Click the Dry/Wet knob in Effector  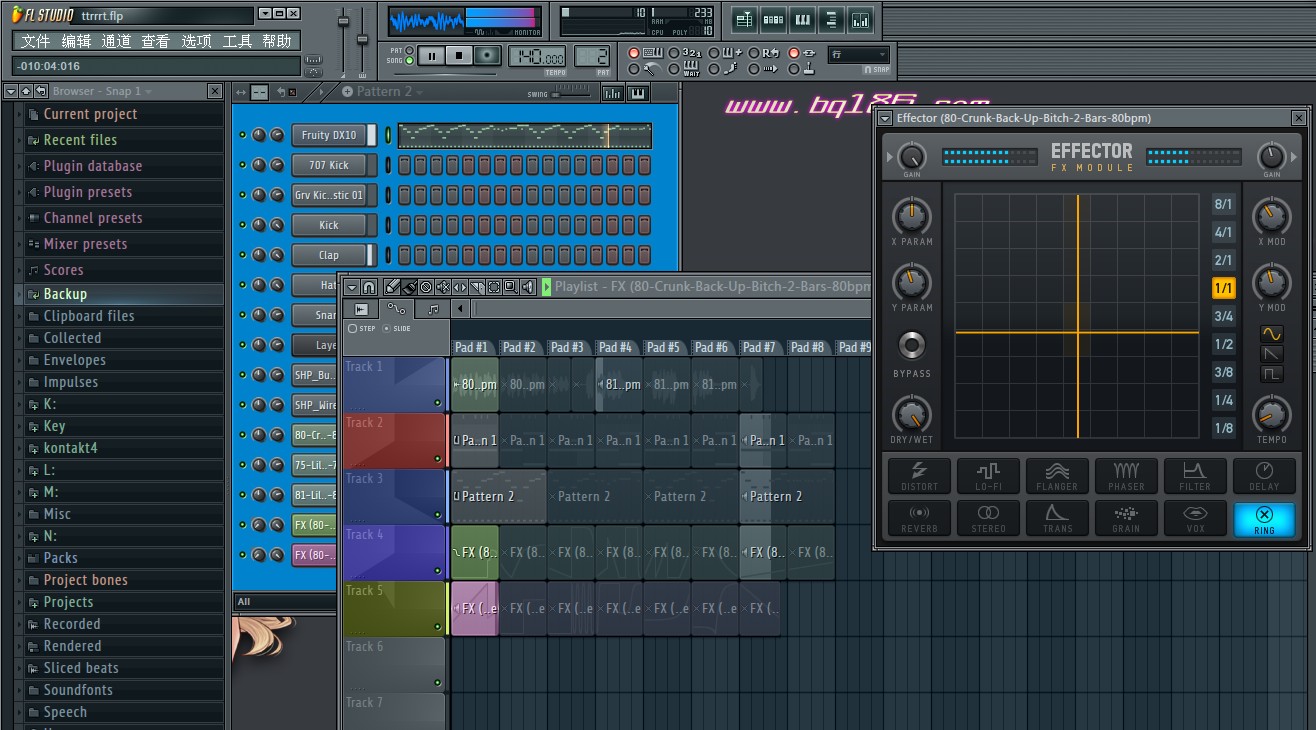point(911,413)
